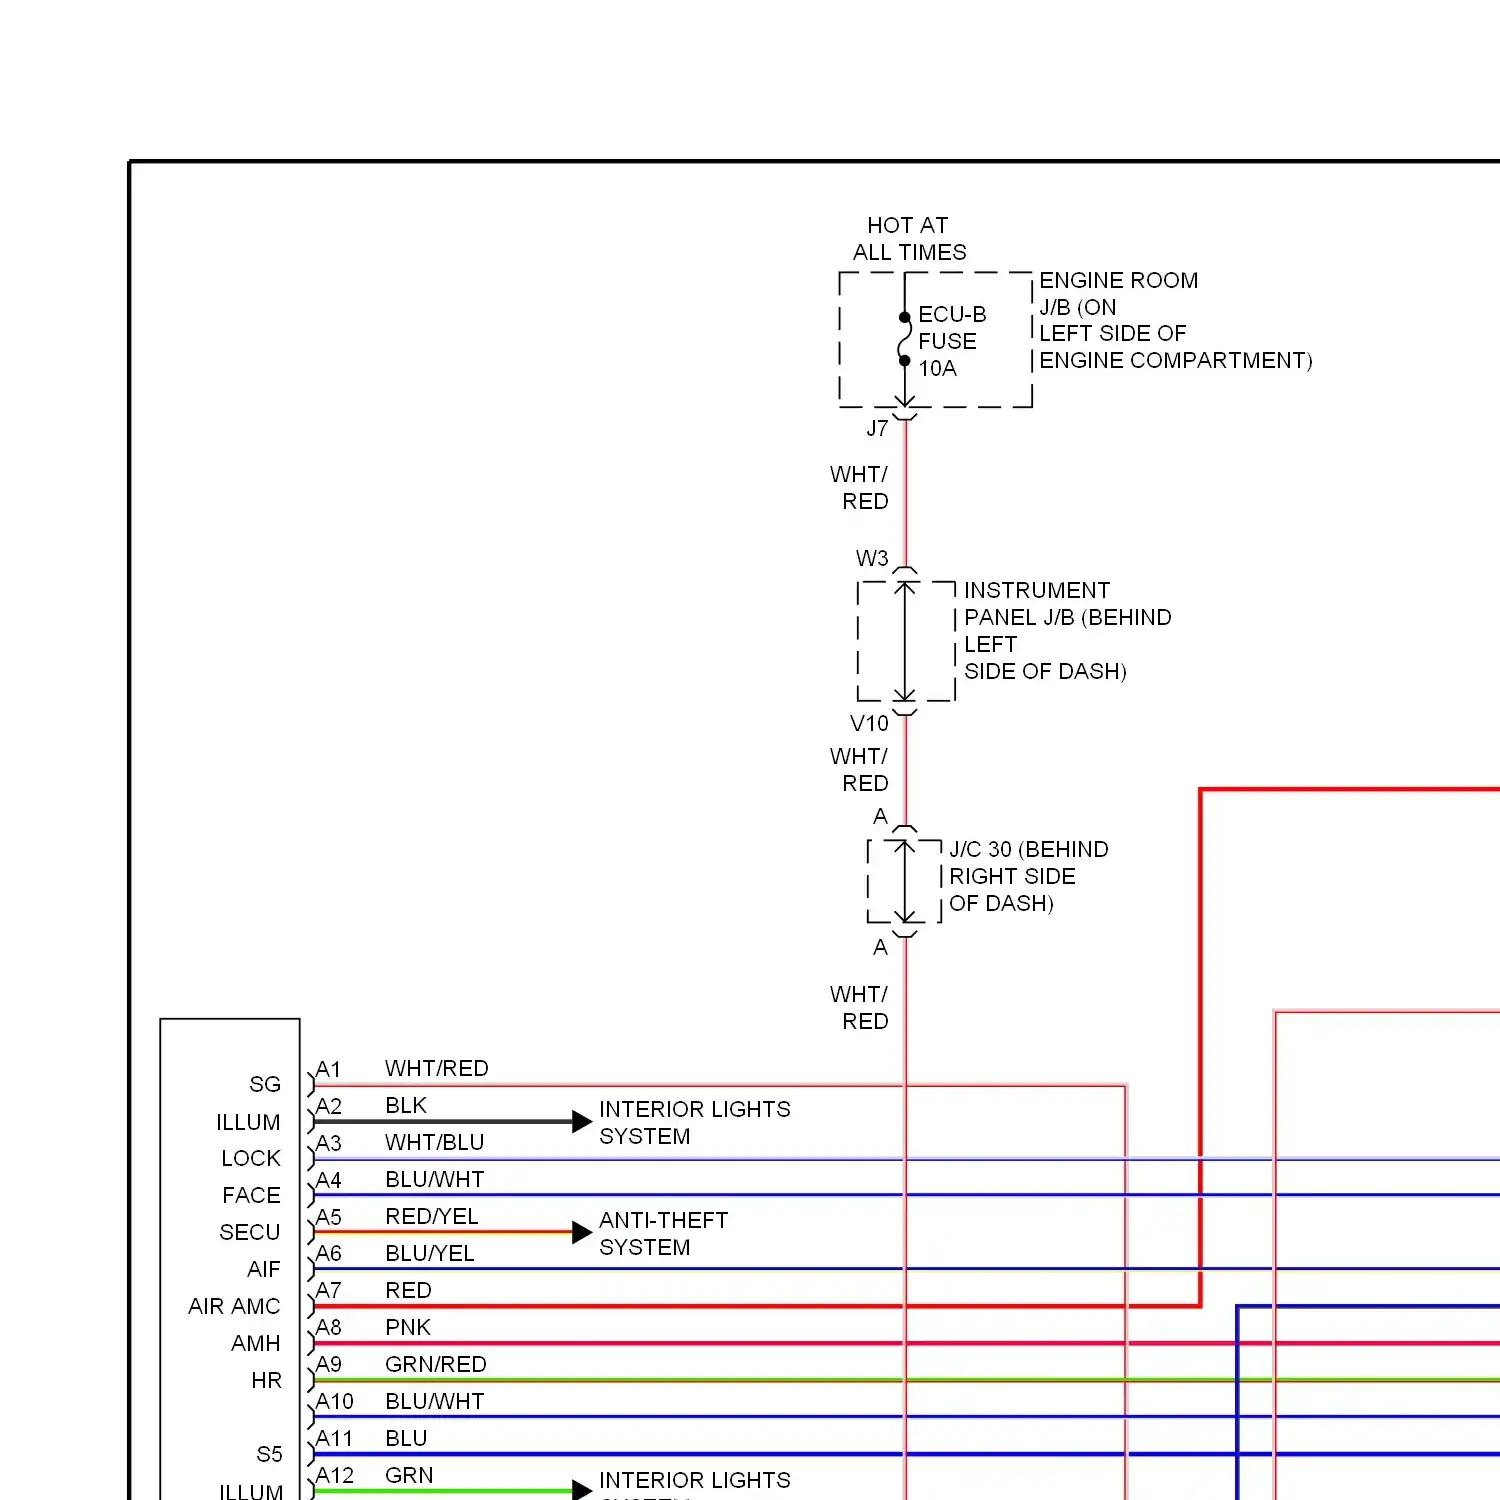1500x1500 pixels.
Task: Click the WHT/RED label below J7
Action: pyautogui.click(x=859, y=488)
